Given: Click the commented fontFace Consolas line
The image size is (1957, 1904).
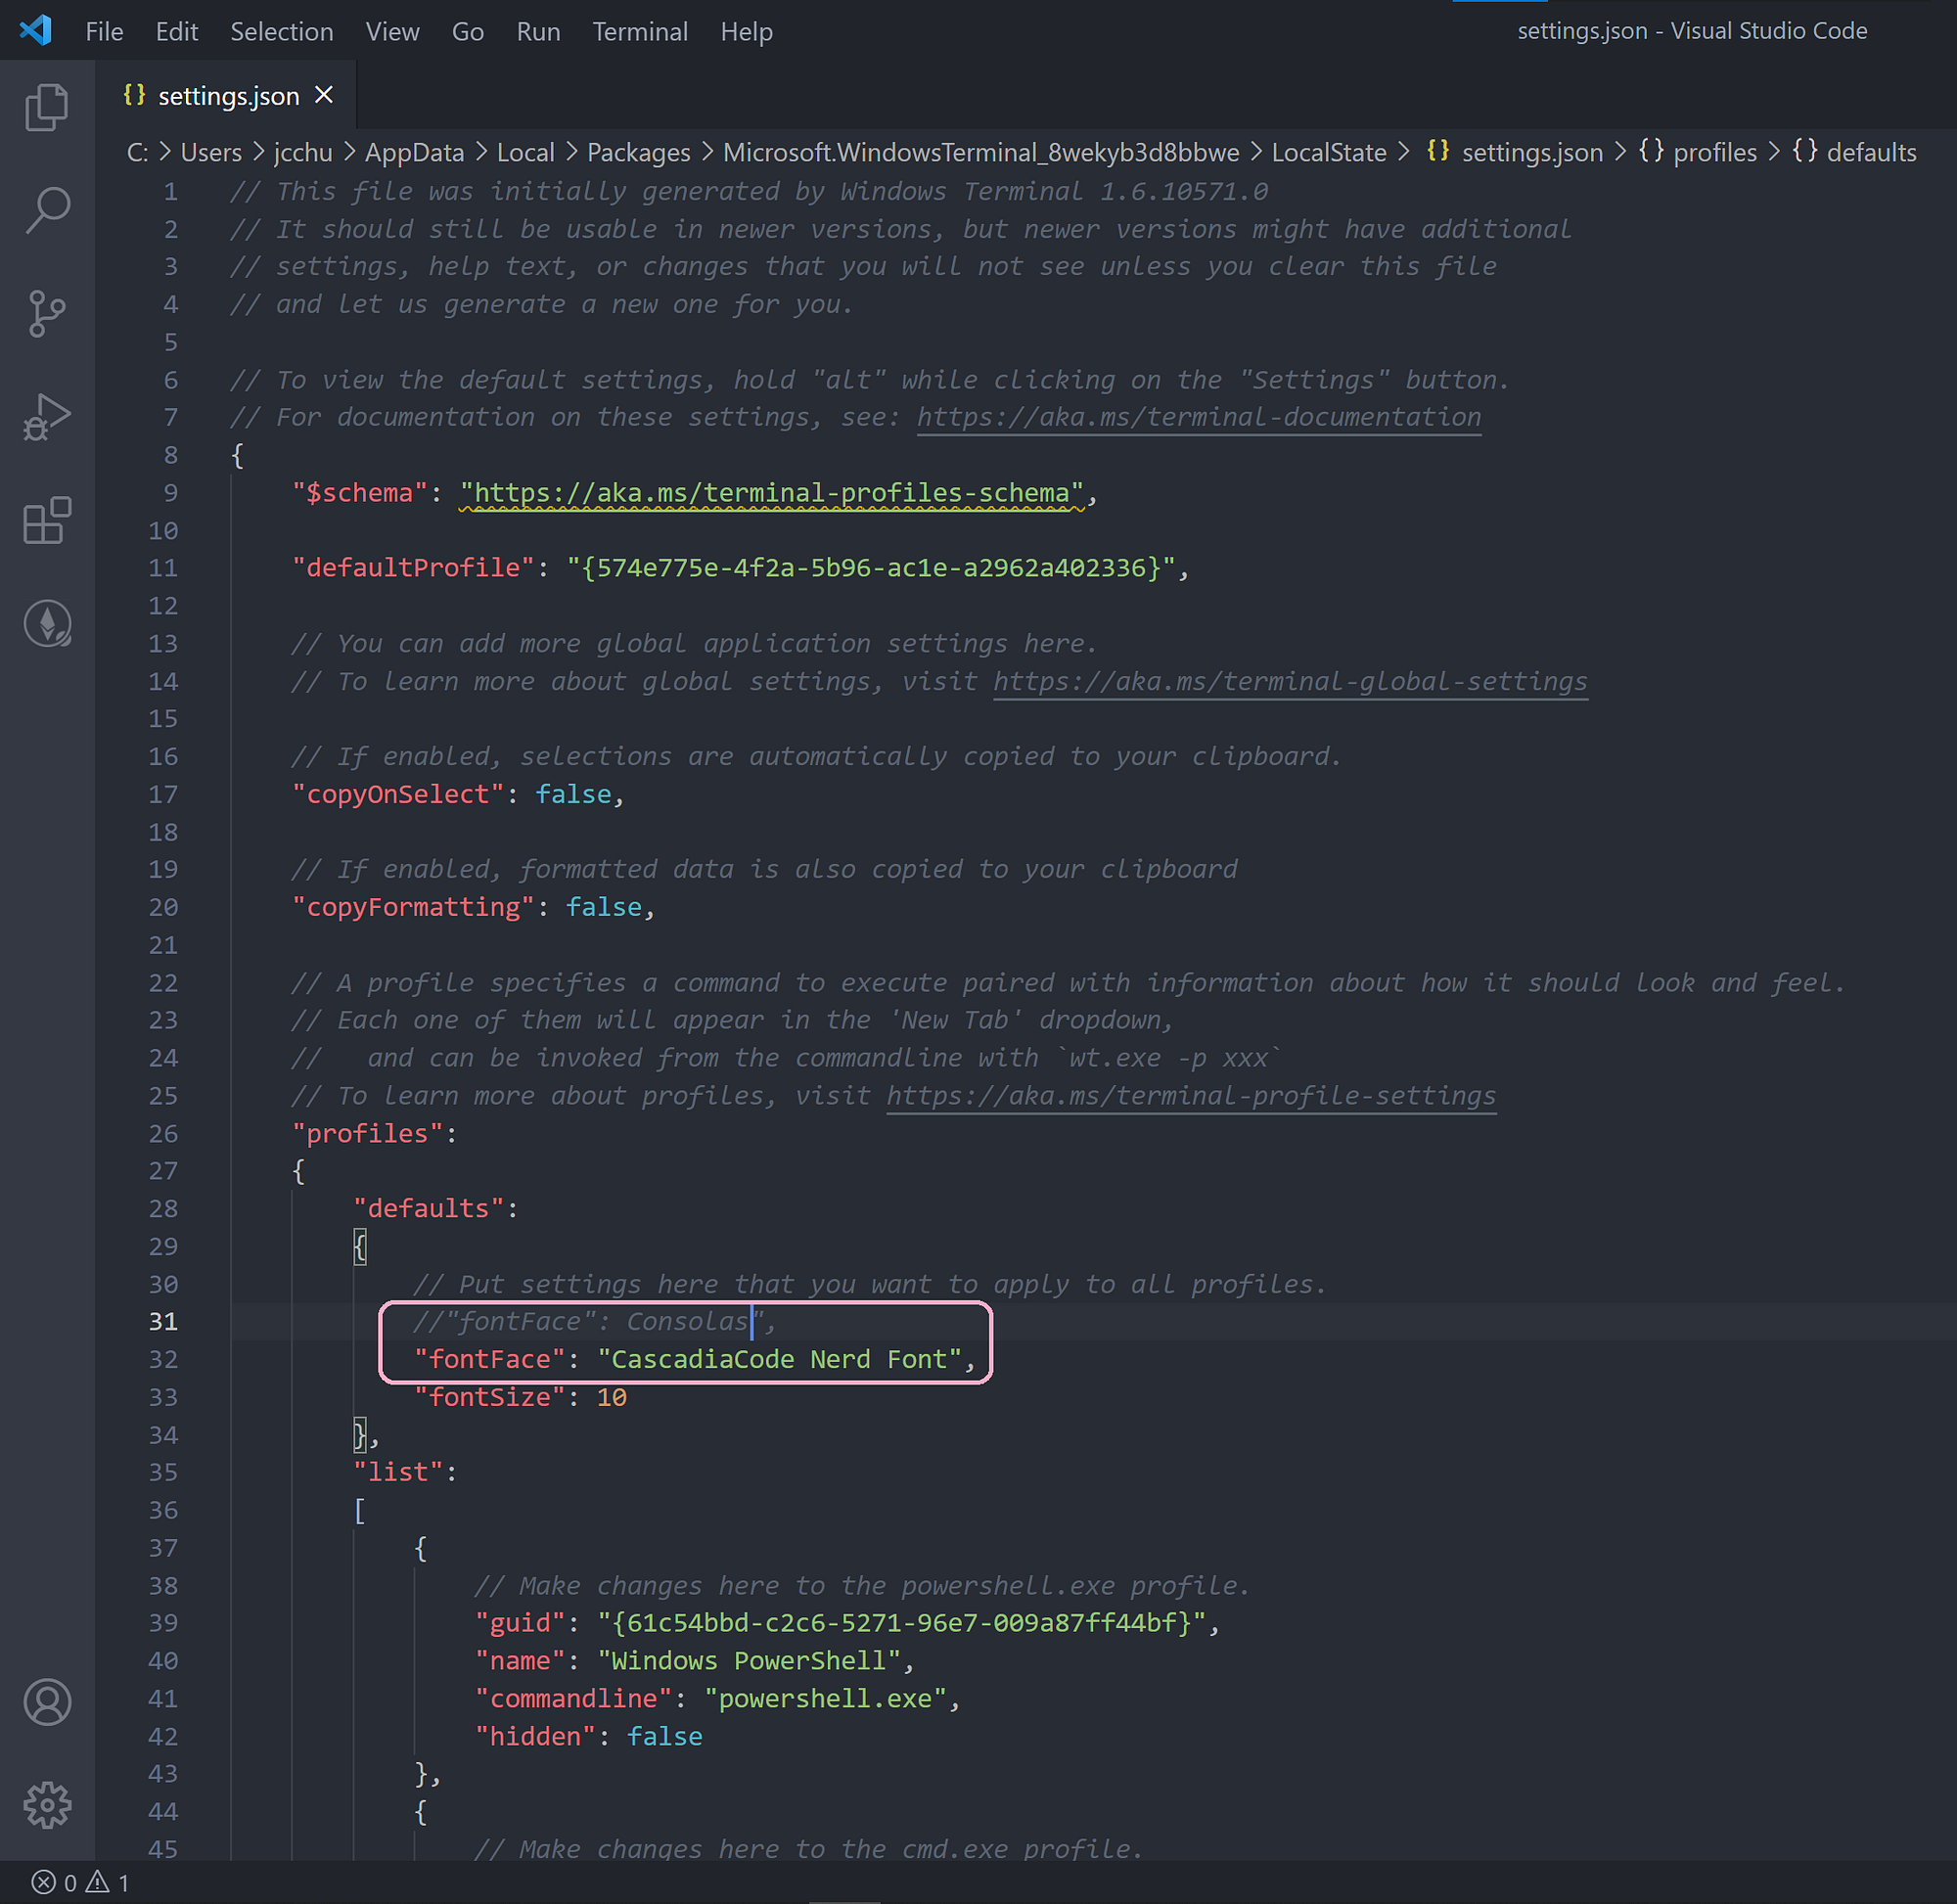Looking at the screenshot, I should click(595, 1321).
